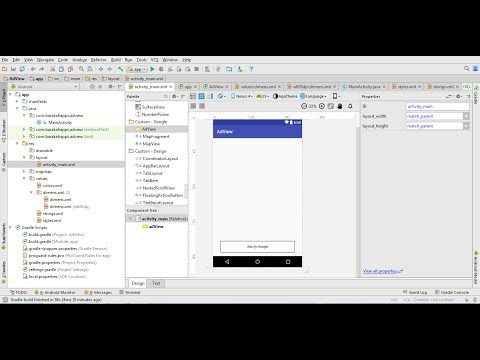Viewport: 480px width, 360px height.
Task: Click the Scroll from source target icon
Action: [x=92, y=87]
